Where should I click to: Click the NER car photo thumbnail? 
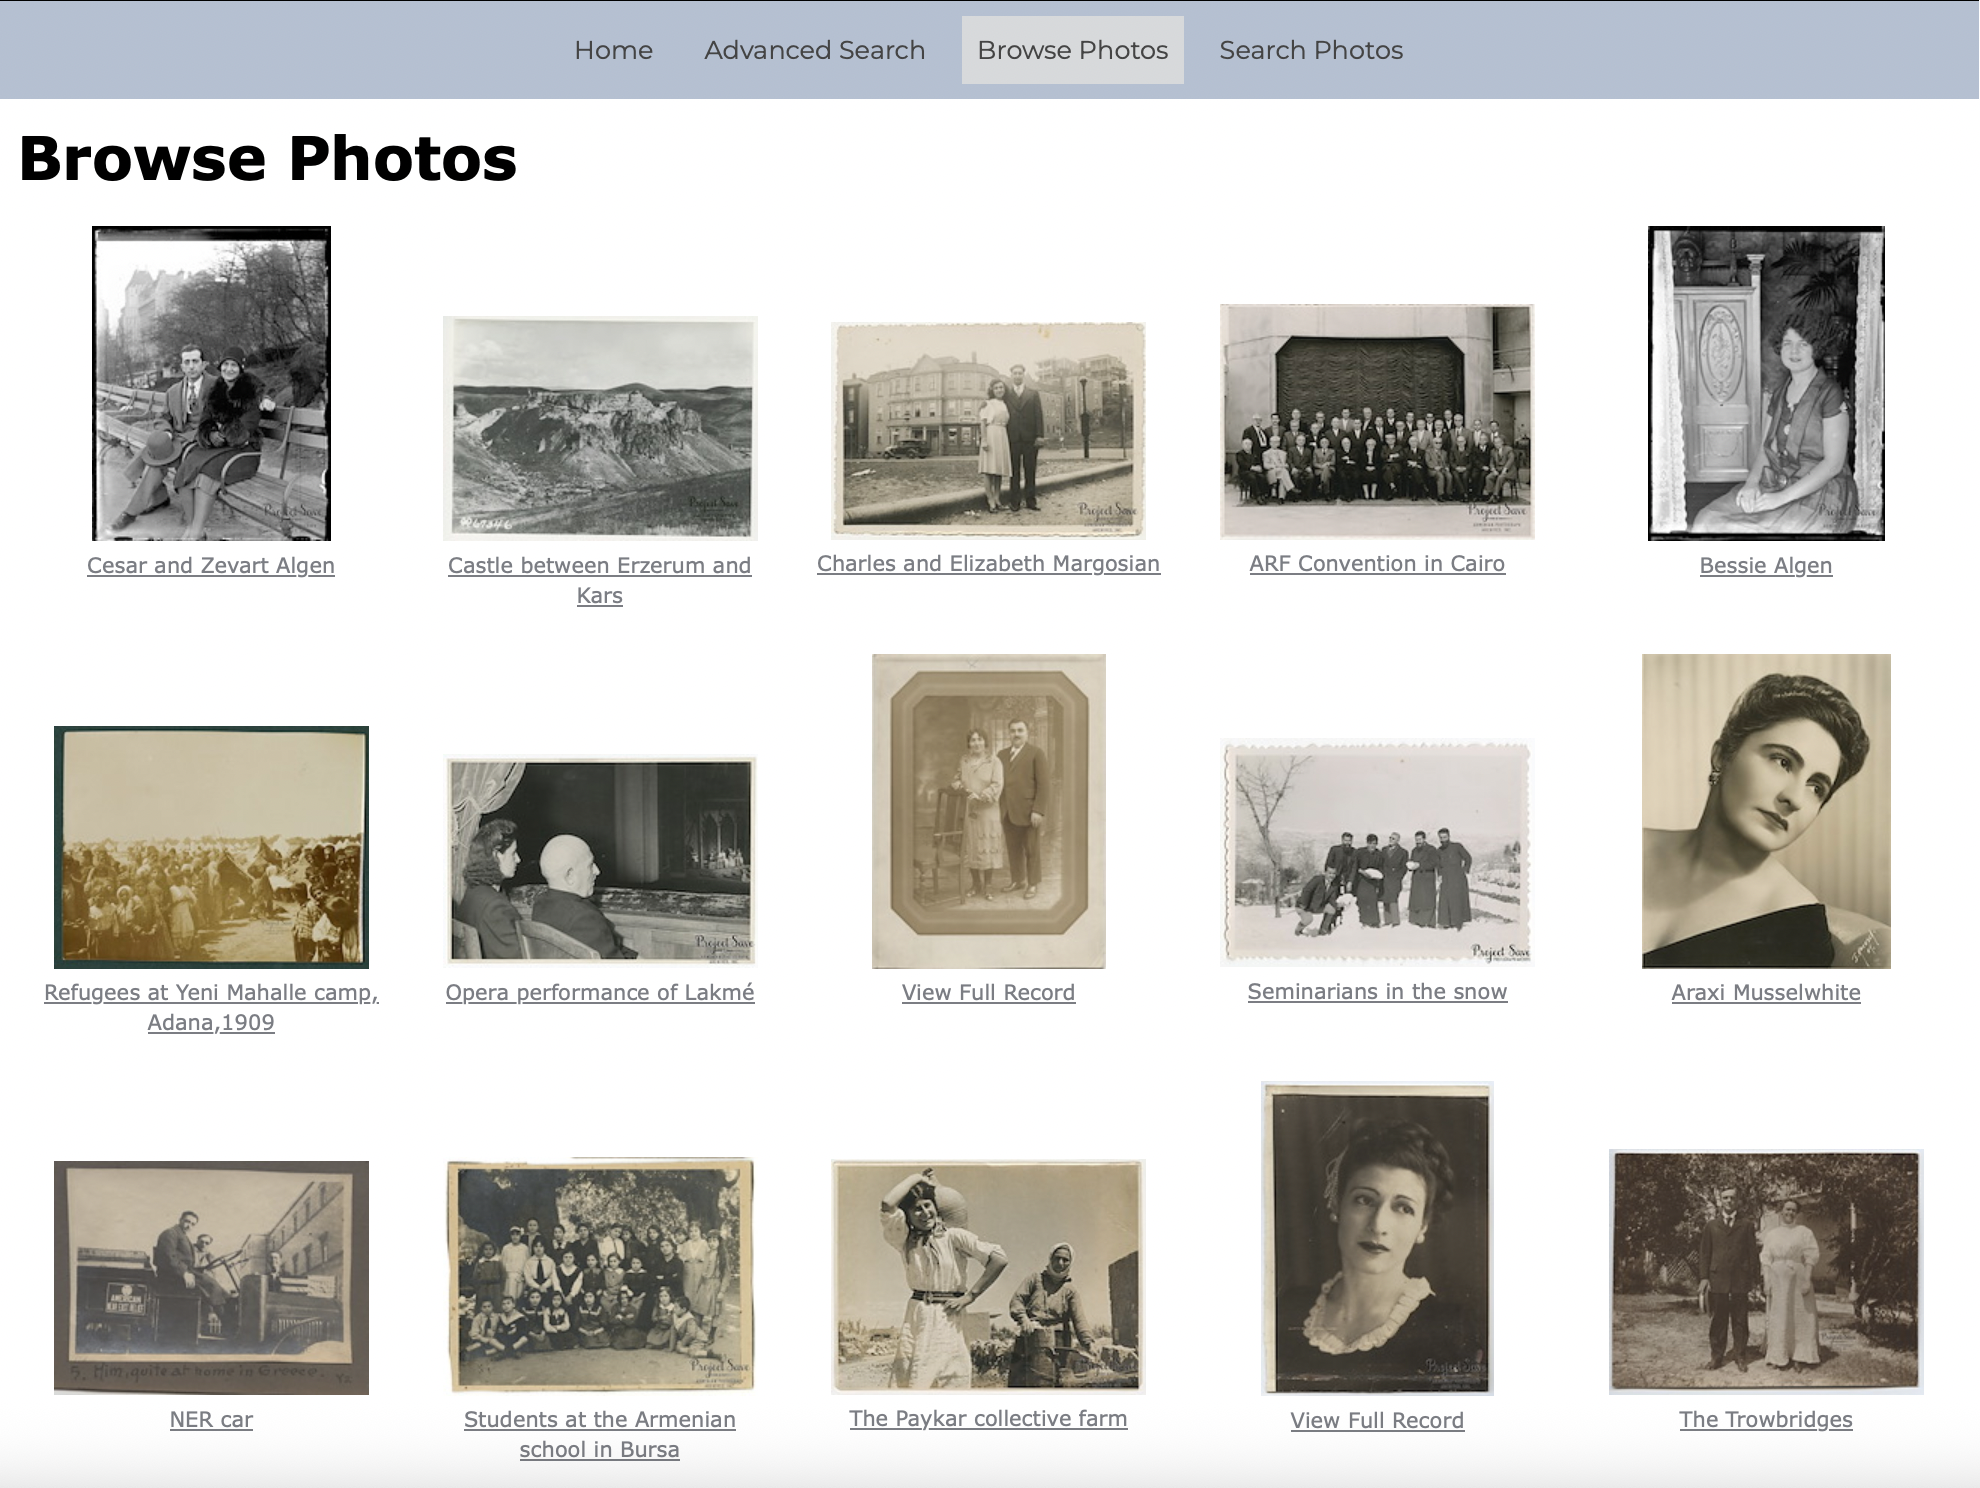click(211, 1277)
